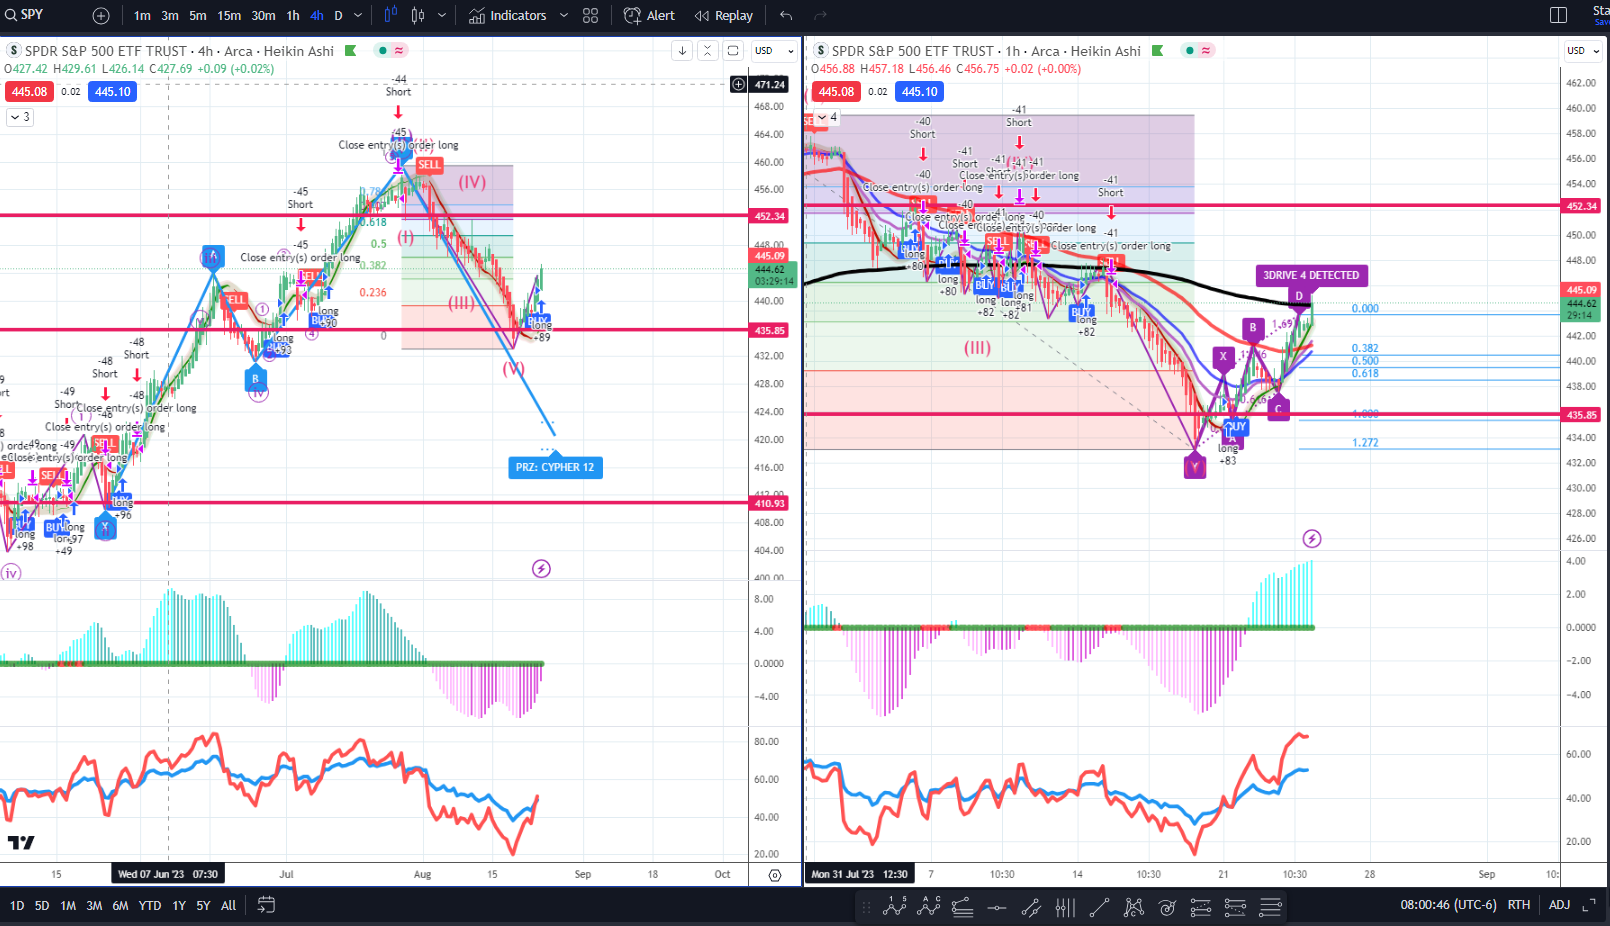
Task: Select the 5D date range
Action: [42, 905]
